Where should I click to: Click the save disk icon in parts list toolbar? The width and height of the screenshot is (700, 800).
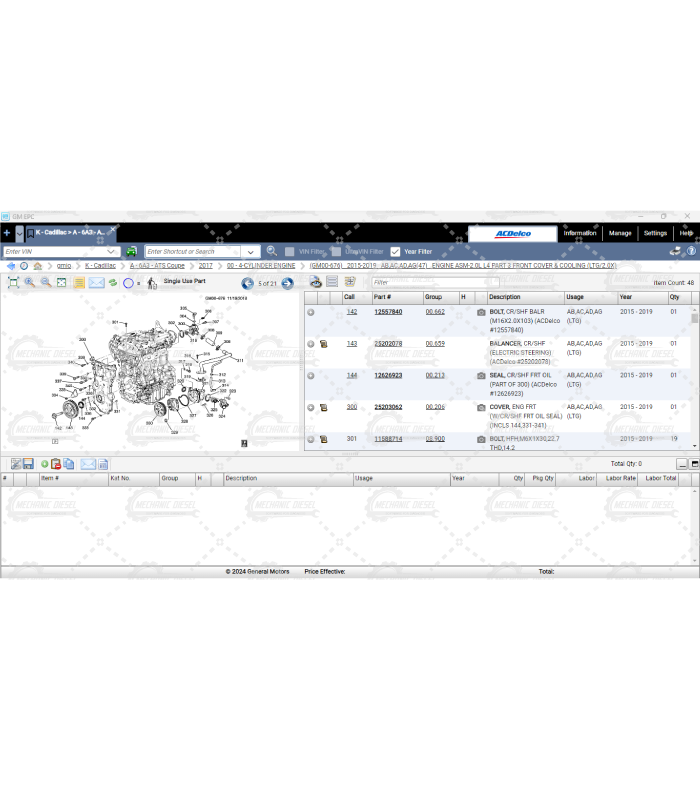(28, 464)
